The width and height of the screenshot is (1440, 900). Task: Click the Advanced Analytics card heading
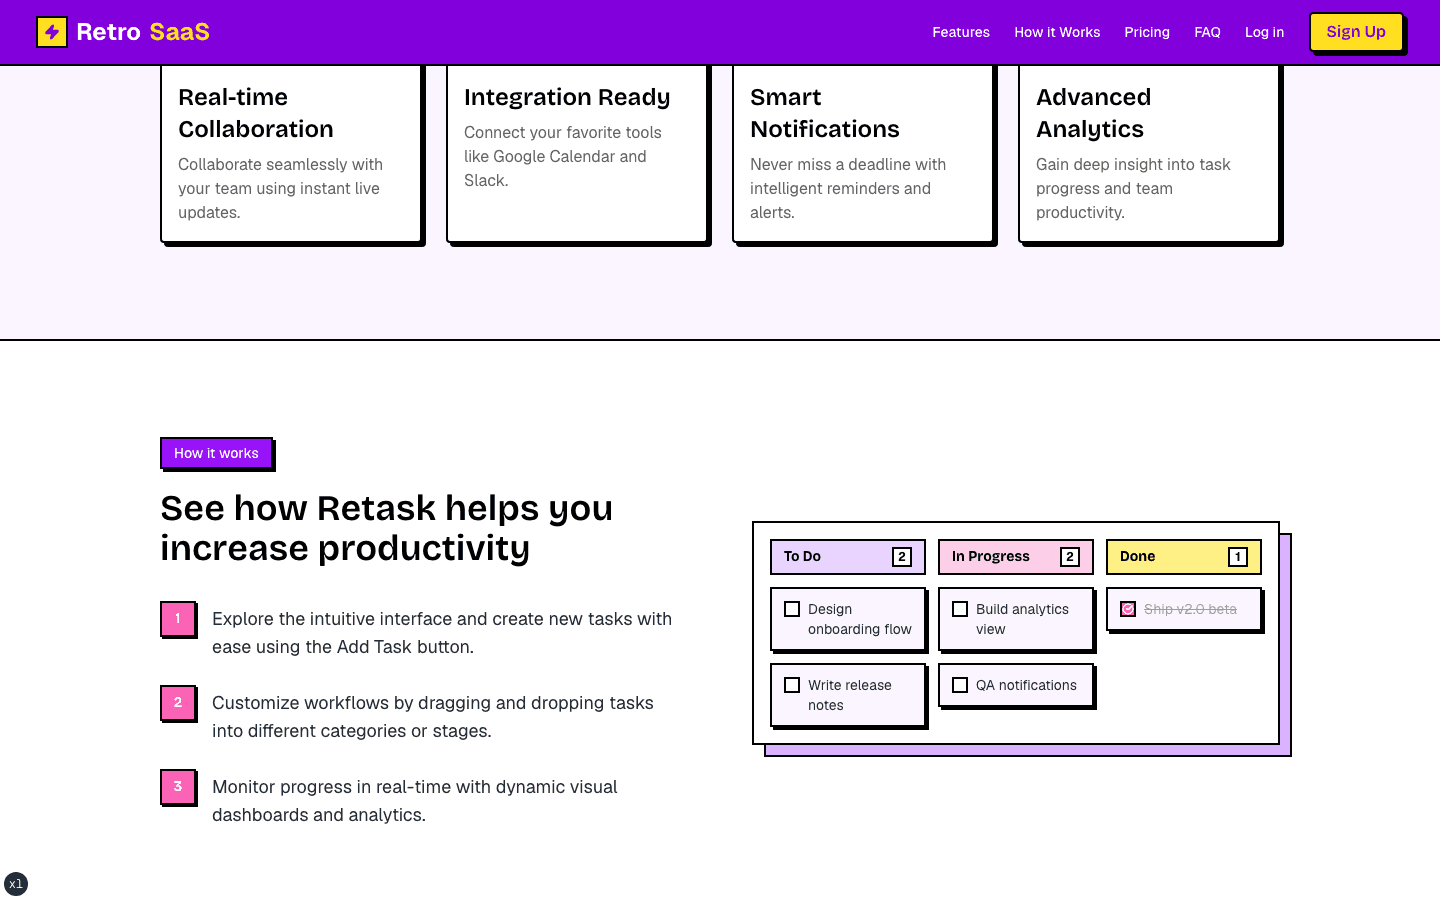click(x=1094, y=113)
